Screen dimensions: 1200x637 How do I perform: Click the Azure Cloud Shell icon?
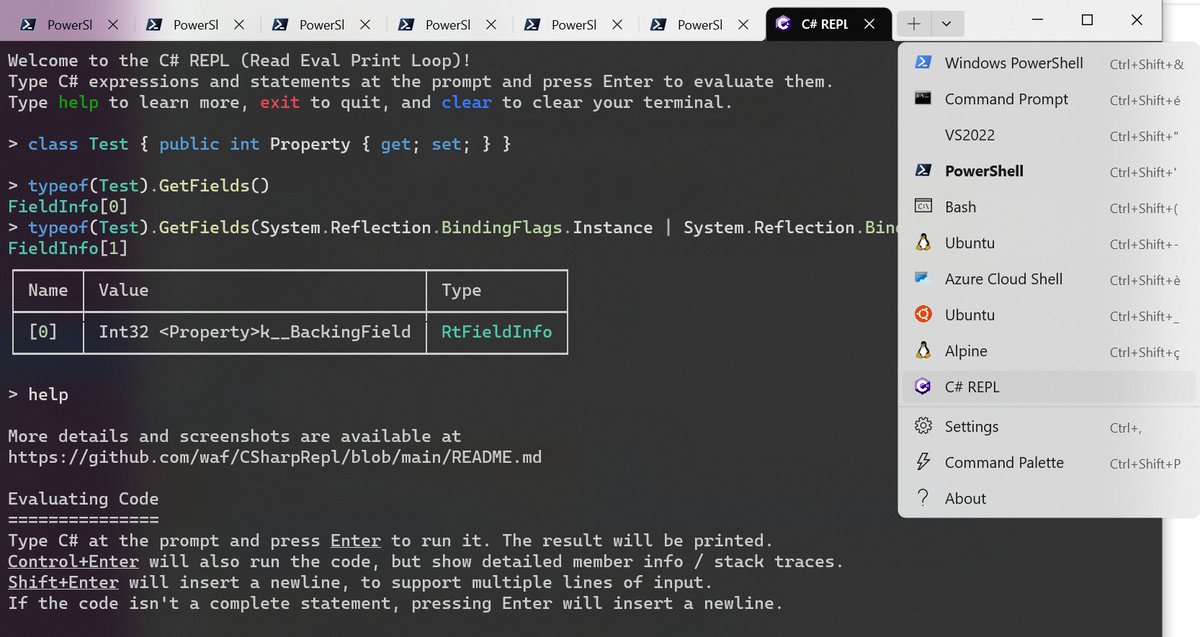pos(921,279)
